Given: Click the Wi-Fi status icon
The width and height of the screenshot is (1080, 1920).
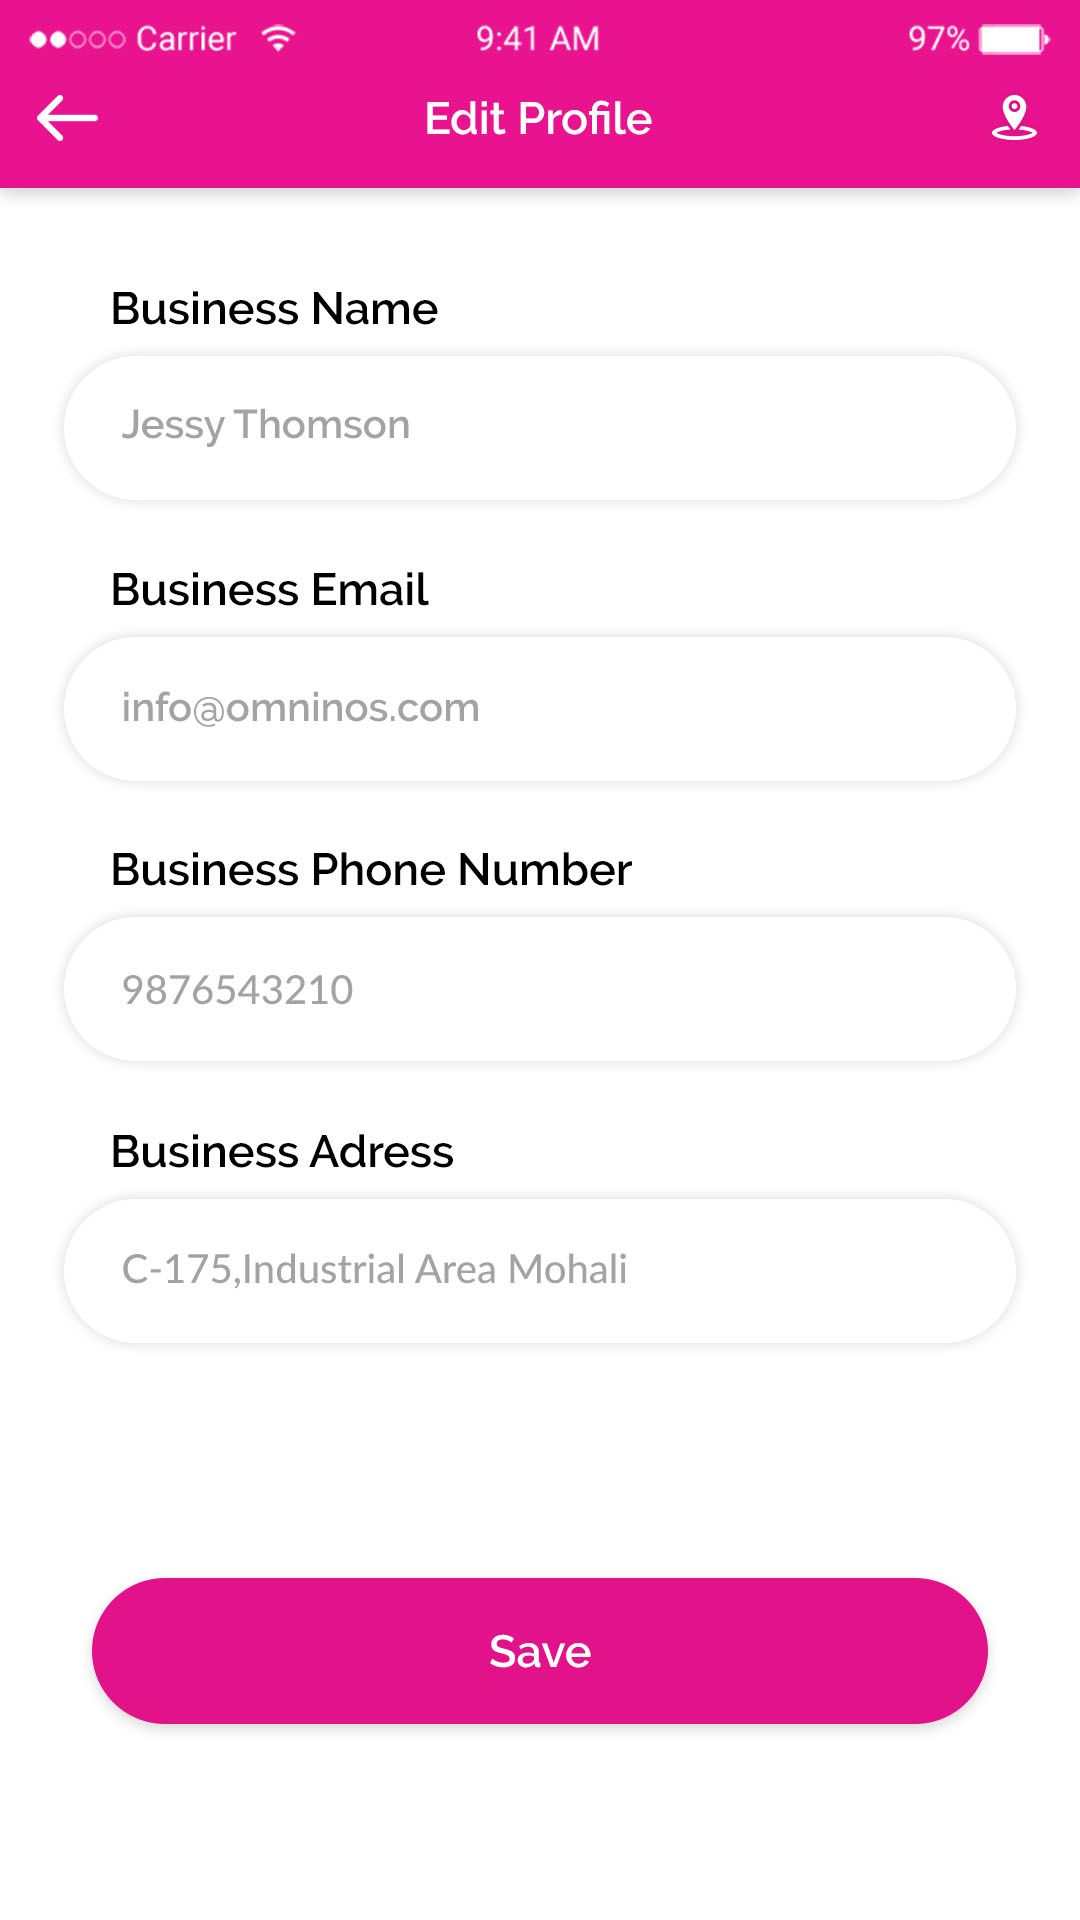Looking at the screenshot, I should tap(278, 38).
